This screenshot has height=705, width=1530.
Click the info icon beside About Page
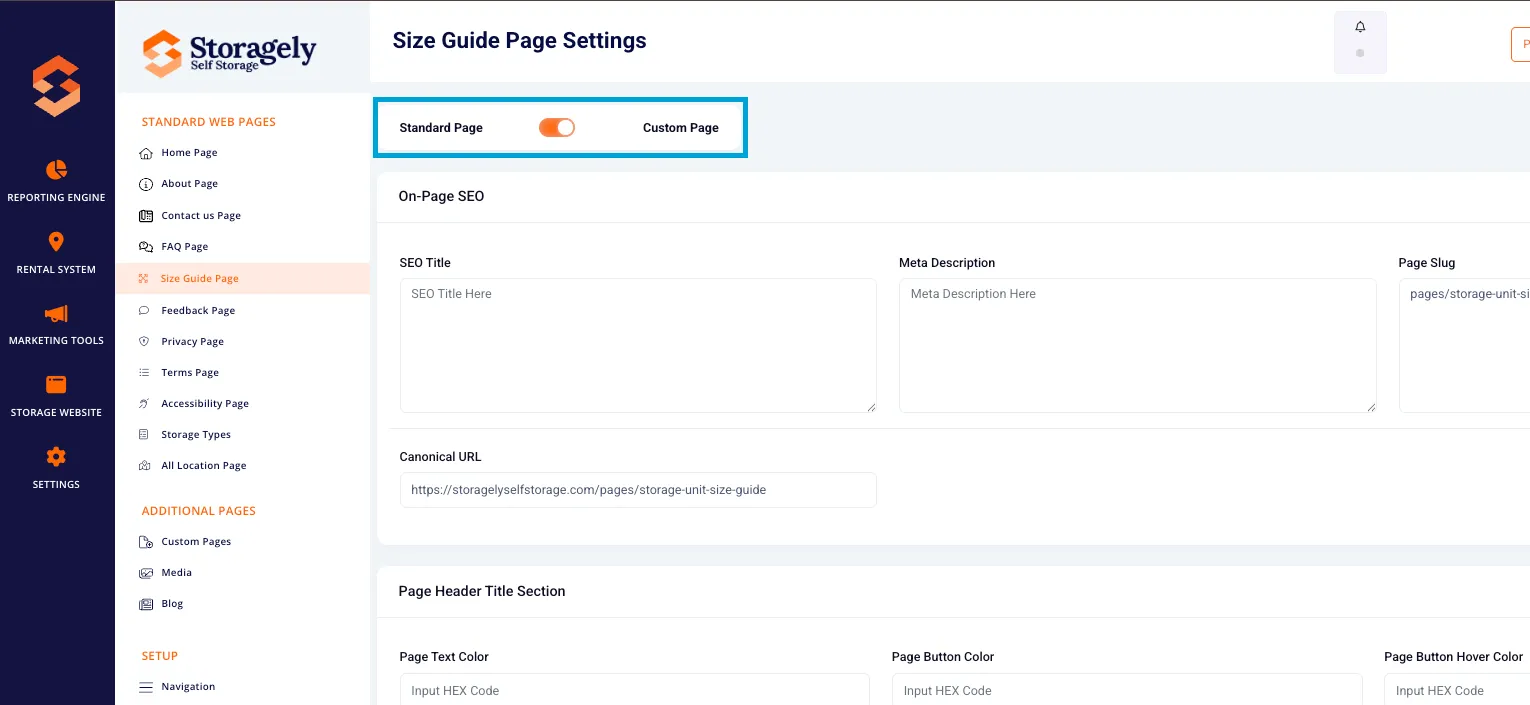[146, 184]
